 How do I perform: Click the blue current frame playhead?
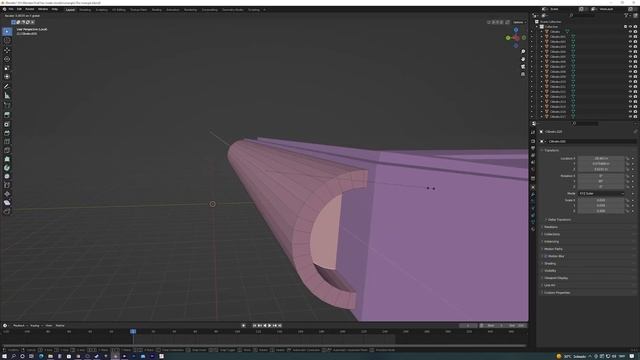tap(133, 331)
